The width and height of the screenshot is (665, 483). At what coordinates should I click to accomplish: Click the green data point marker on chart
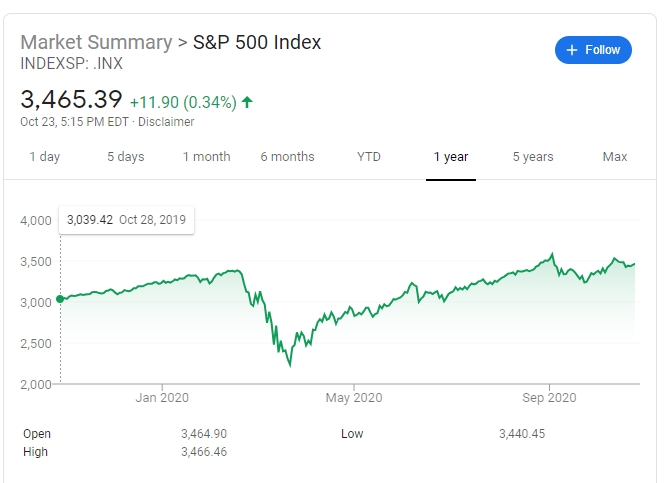coord(60,298)
